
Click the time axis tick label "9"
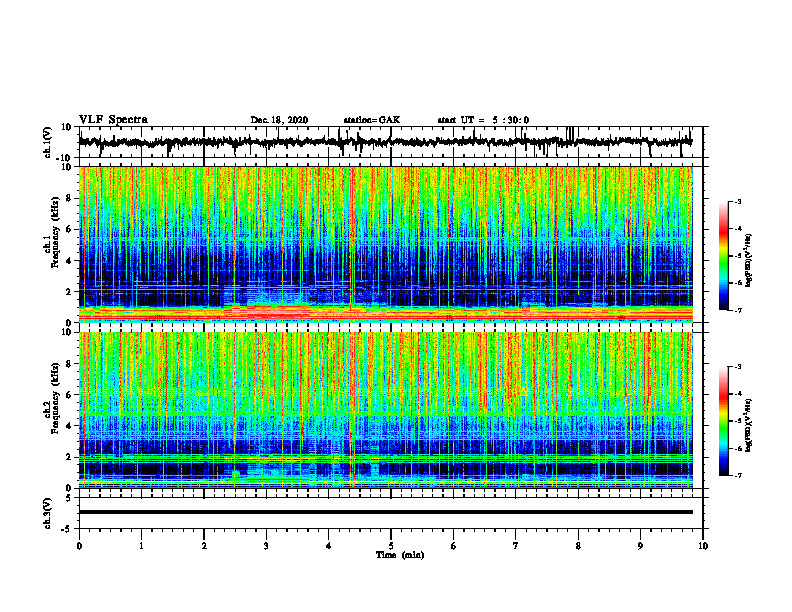[640, 546]
